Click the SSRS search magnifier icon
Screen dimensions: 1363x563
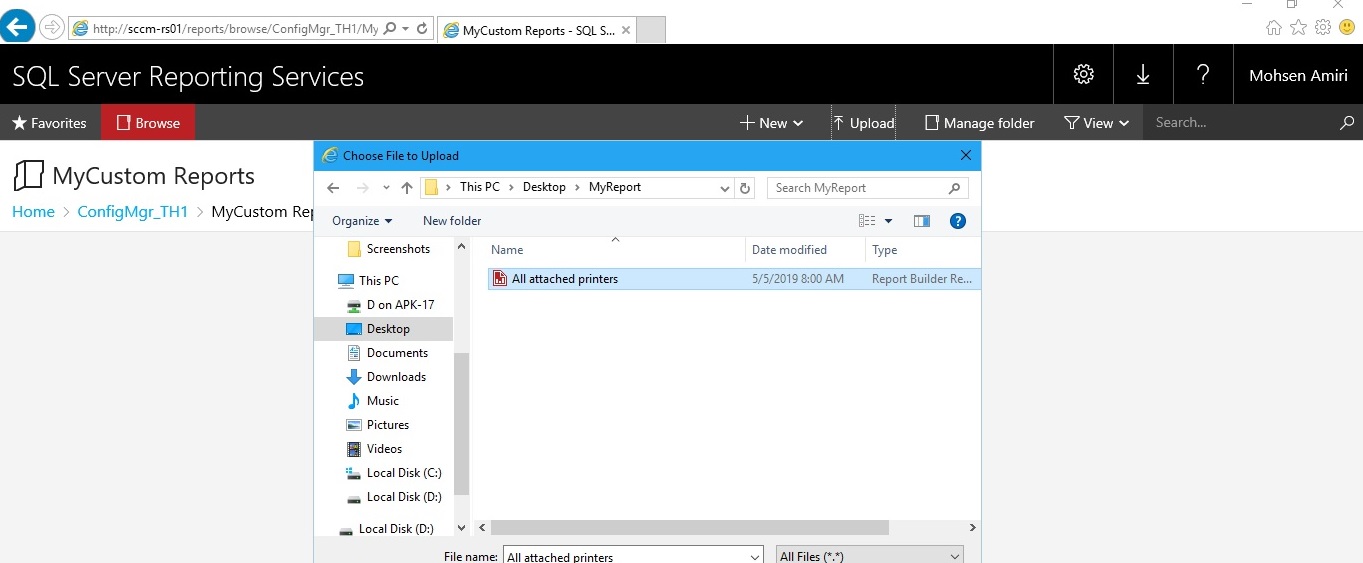point(1346,123)
